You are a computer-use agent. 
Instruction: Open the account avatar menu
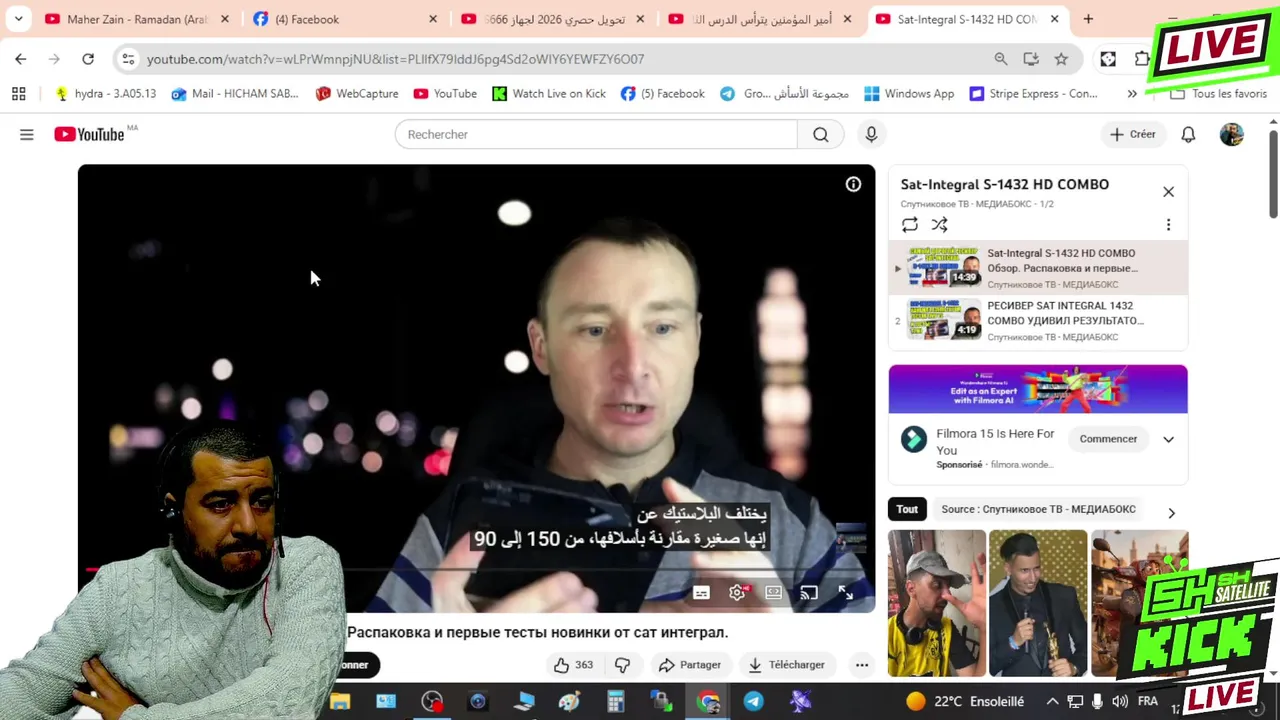1232,134
